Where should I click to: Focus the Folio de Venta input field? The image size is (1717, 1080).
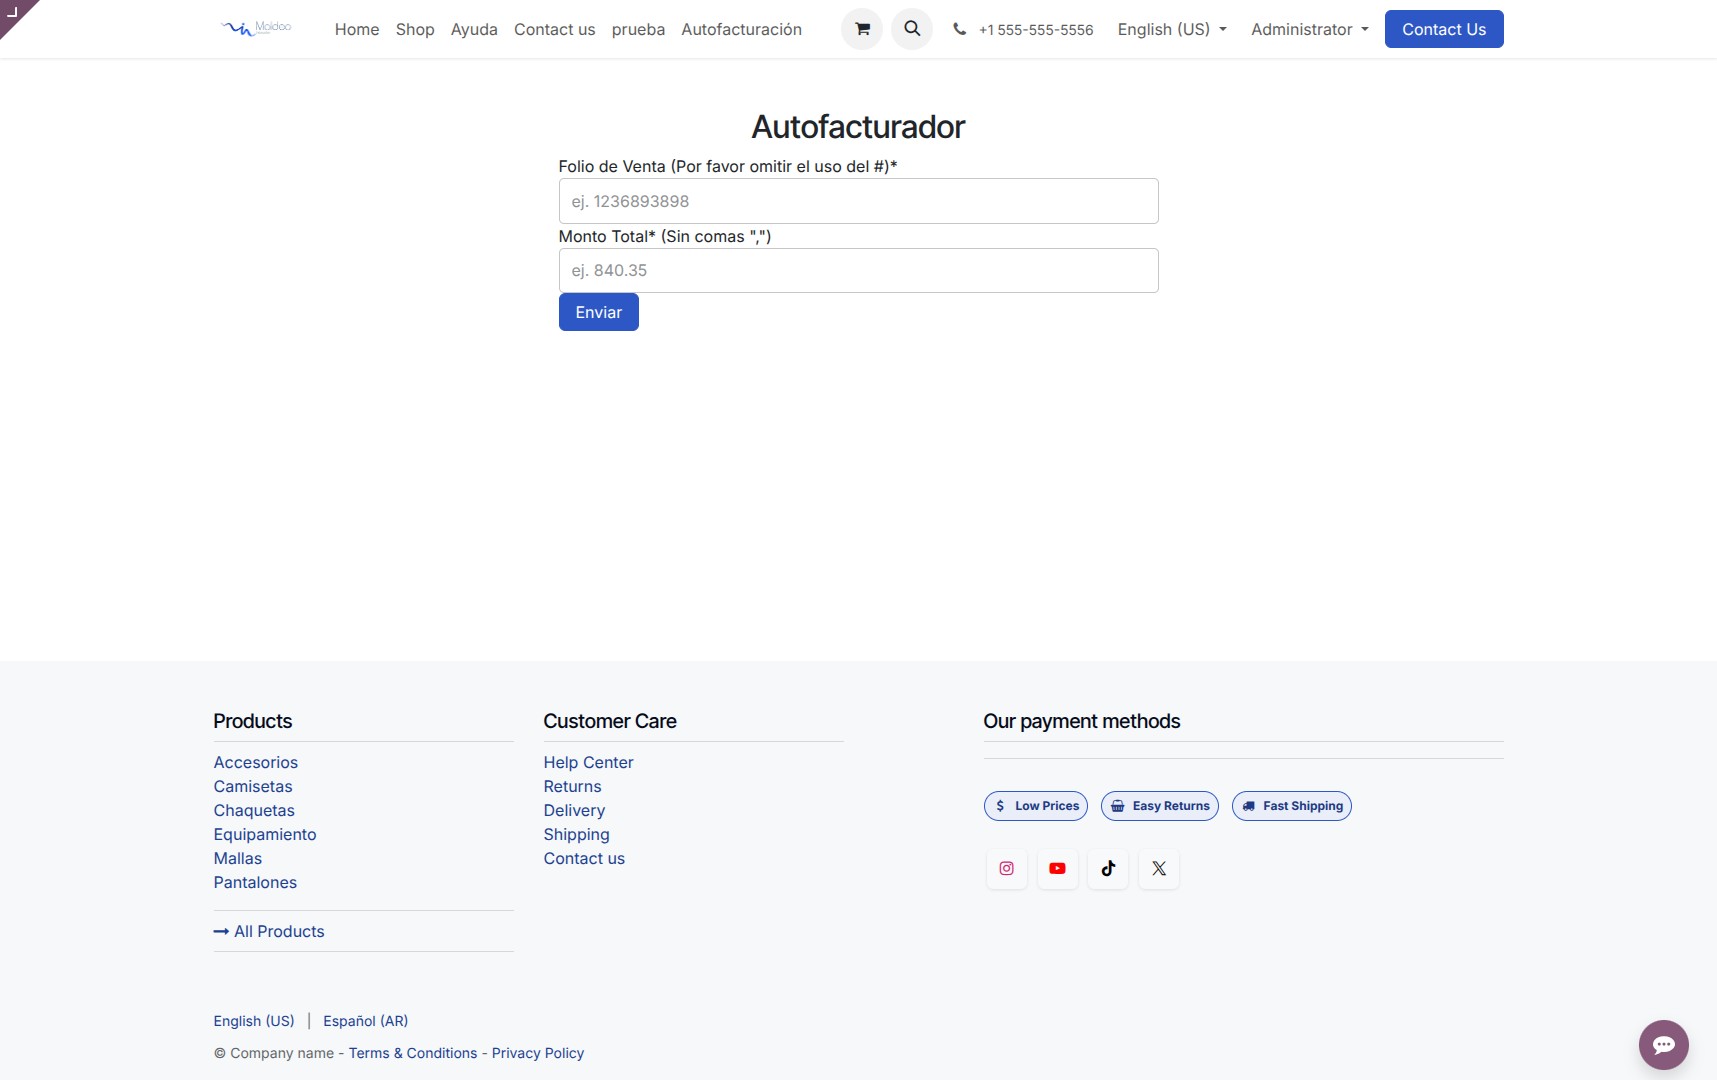click(x=859, y=201)
